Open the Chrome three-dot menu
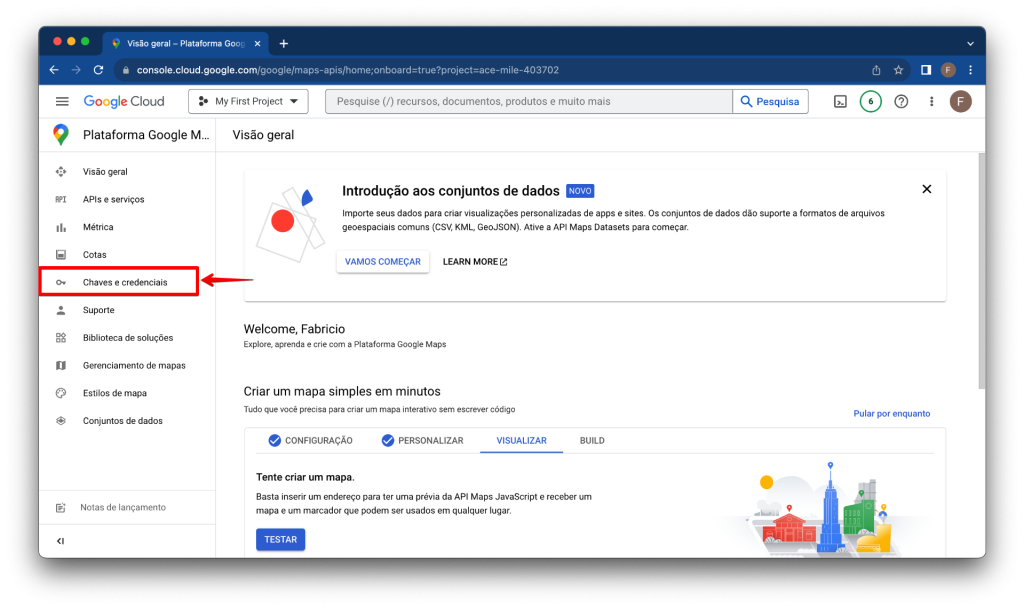 click(x=970, y=70)
